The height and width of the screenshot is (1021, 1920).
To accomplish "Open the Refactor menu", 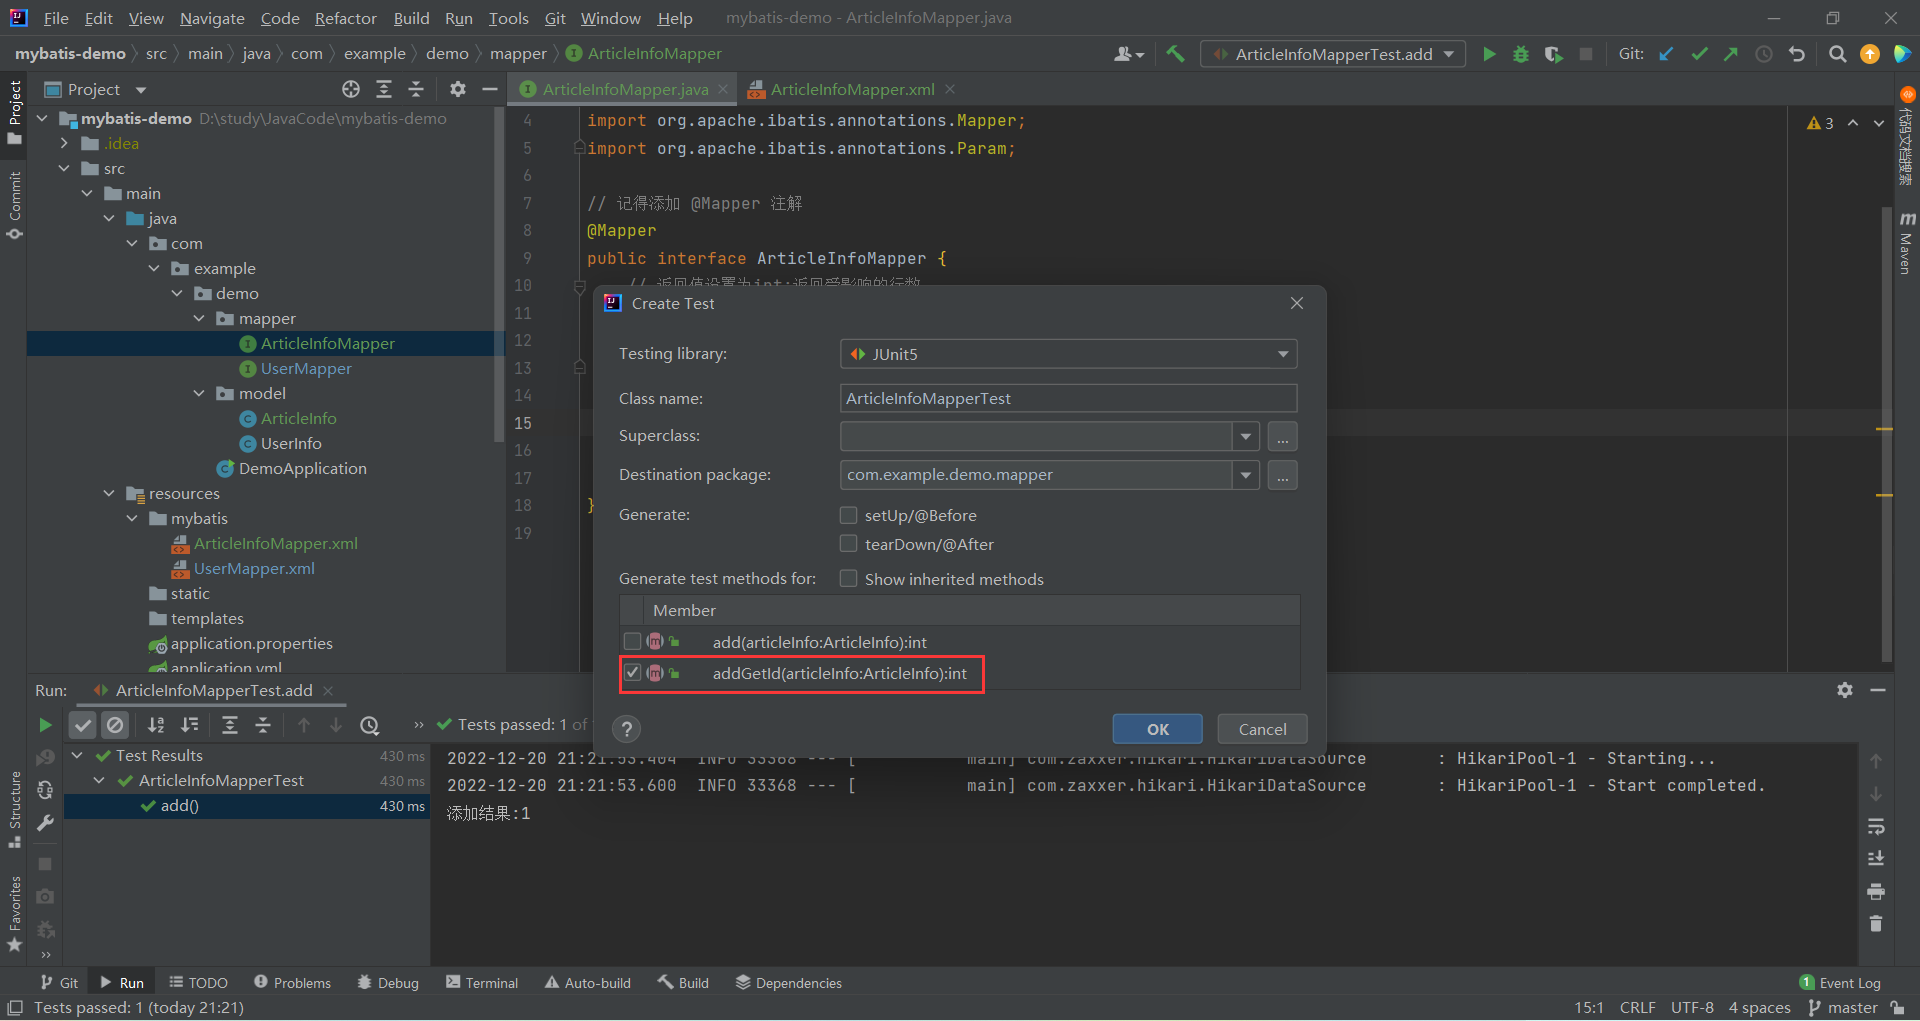I will (x=345, y=18).
